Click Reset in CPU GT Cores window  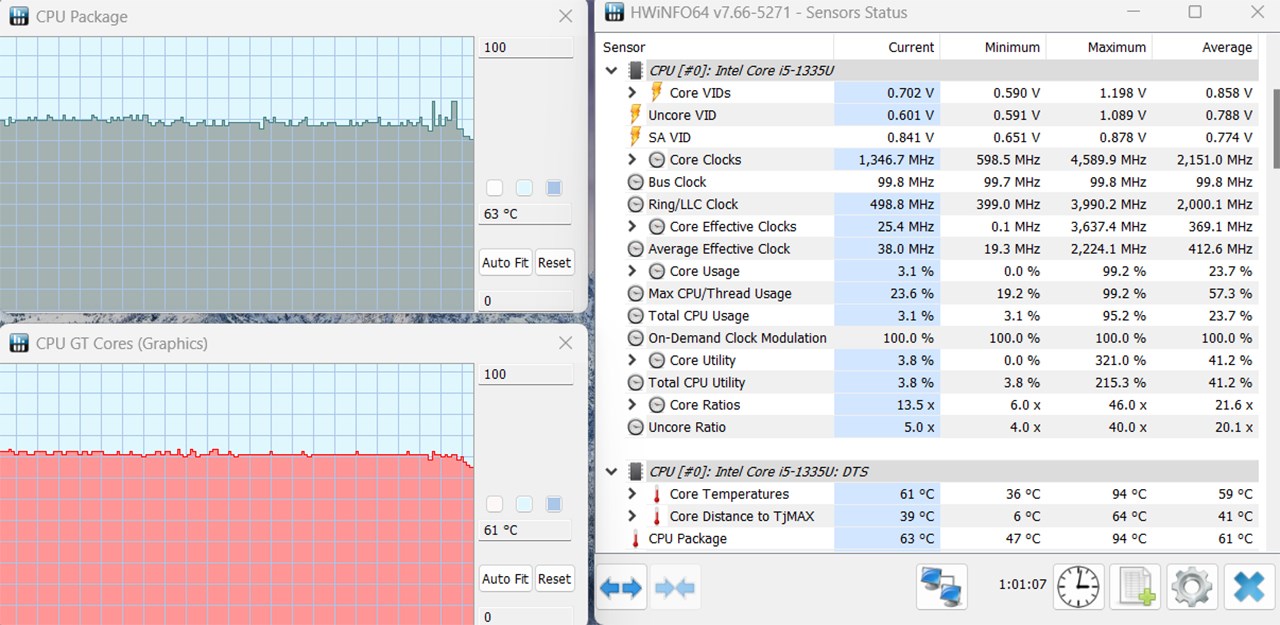[x=554, y=579]
